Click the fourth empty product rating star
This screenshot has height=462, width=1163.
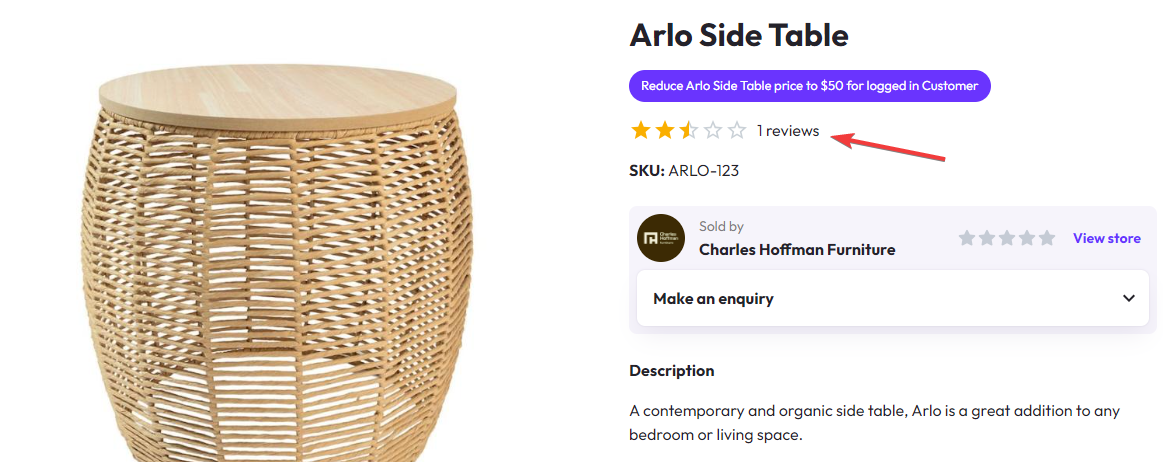coord(713,130)
